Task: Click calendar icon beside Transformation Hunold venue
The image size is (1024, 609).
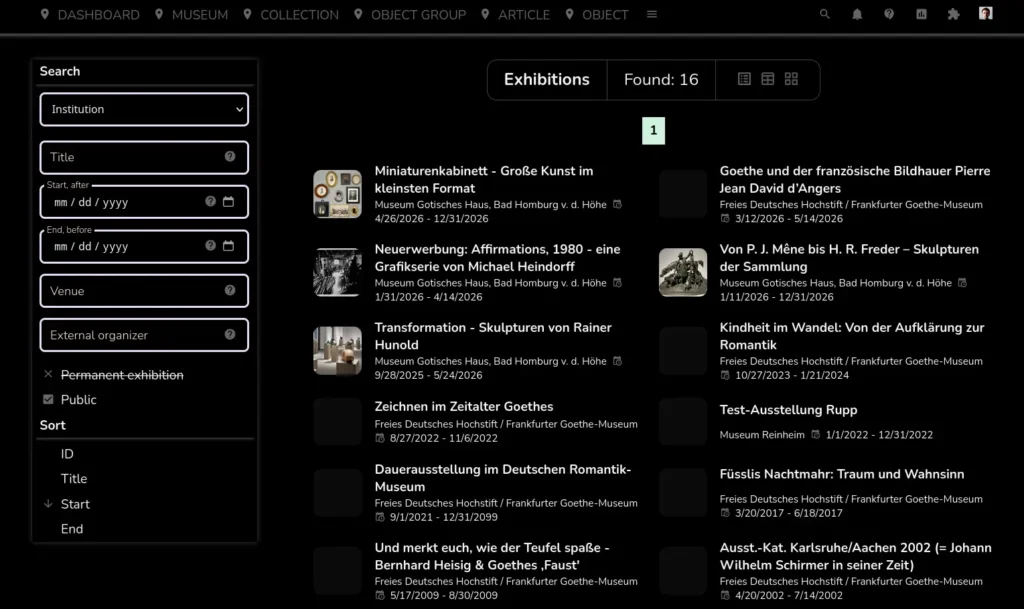Action: point(617,361)
